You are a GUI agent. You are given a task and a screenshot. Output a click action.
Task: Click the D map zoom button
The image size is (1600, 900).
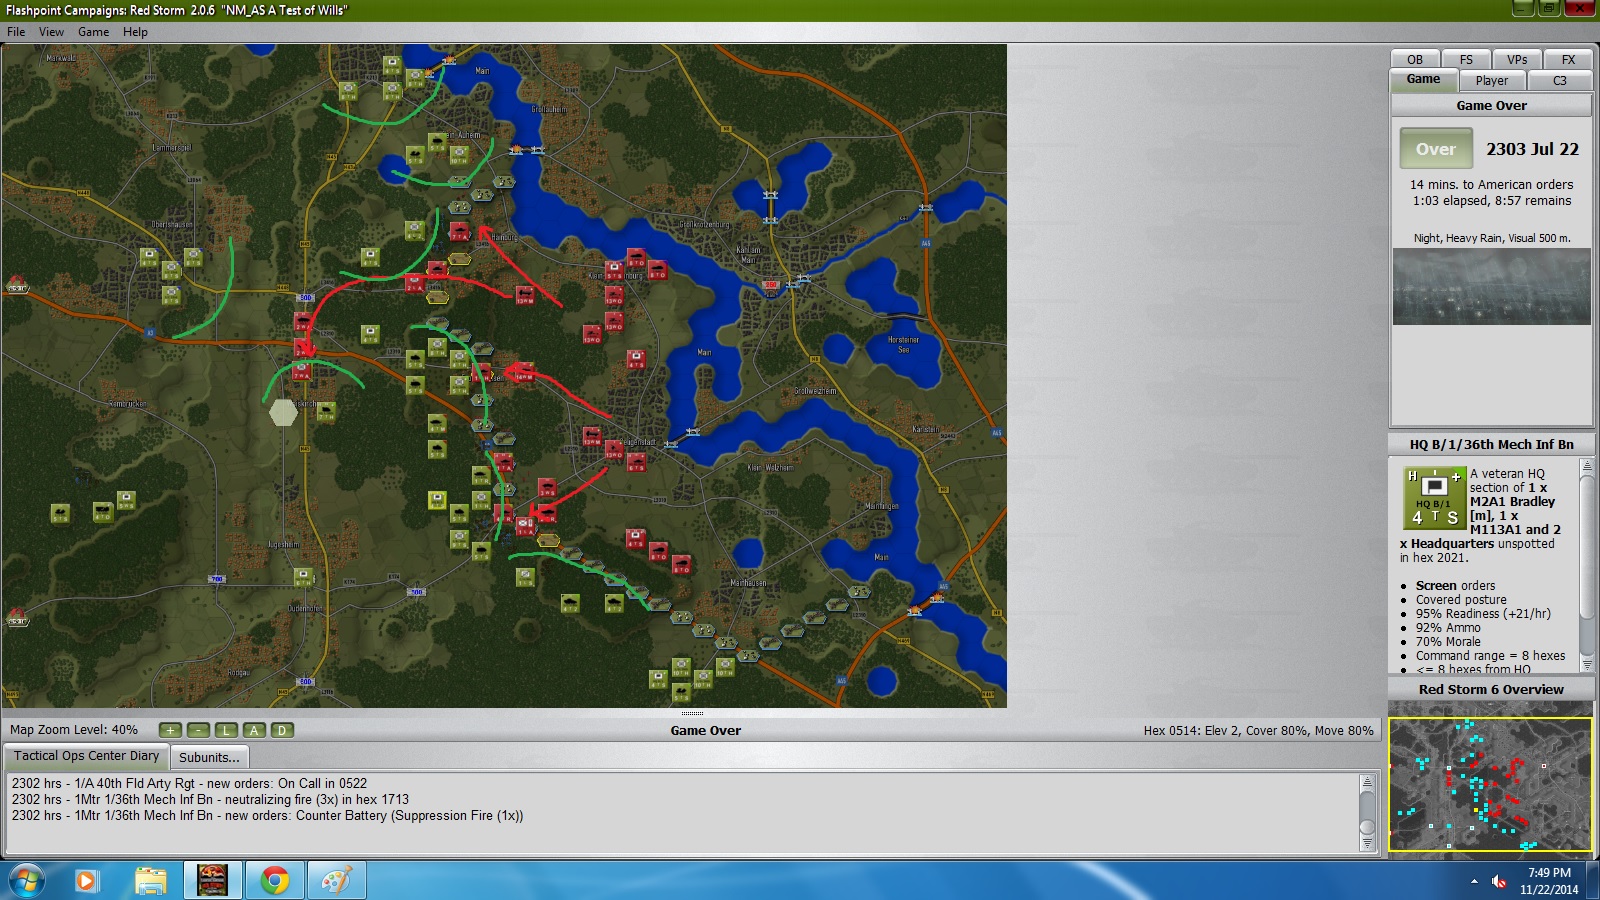[282, 730]
